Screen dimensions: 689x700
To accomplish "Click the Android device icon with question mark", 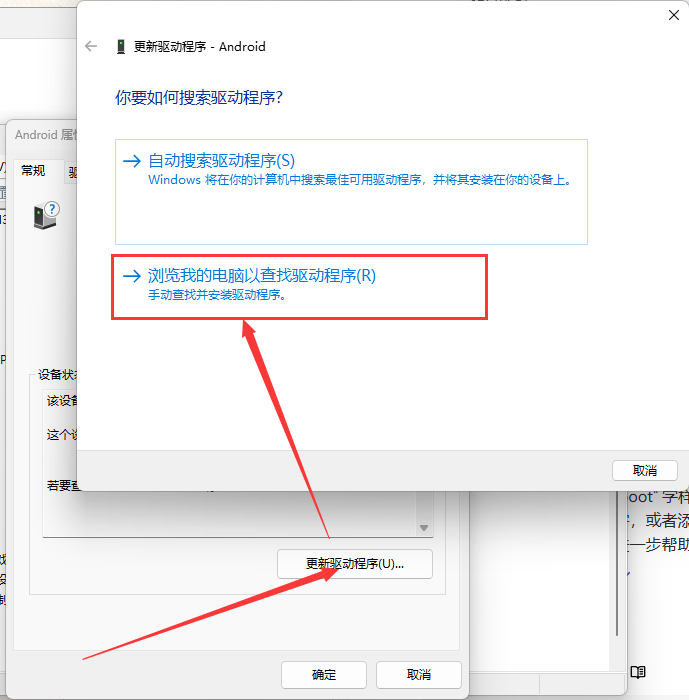I will click(x=46, y=215).
